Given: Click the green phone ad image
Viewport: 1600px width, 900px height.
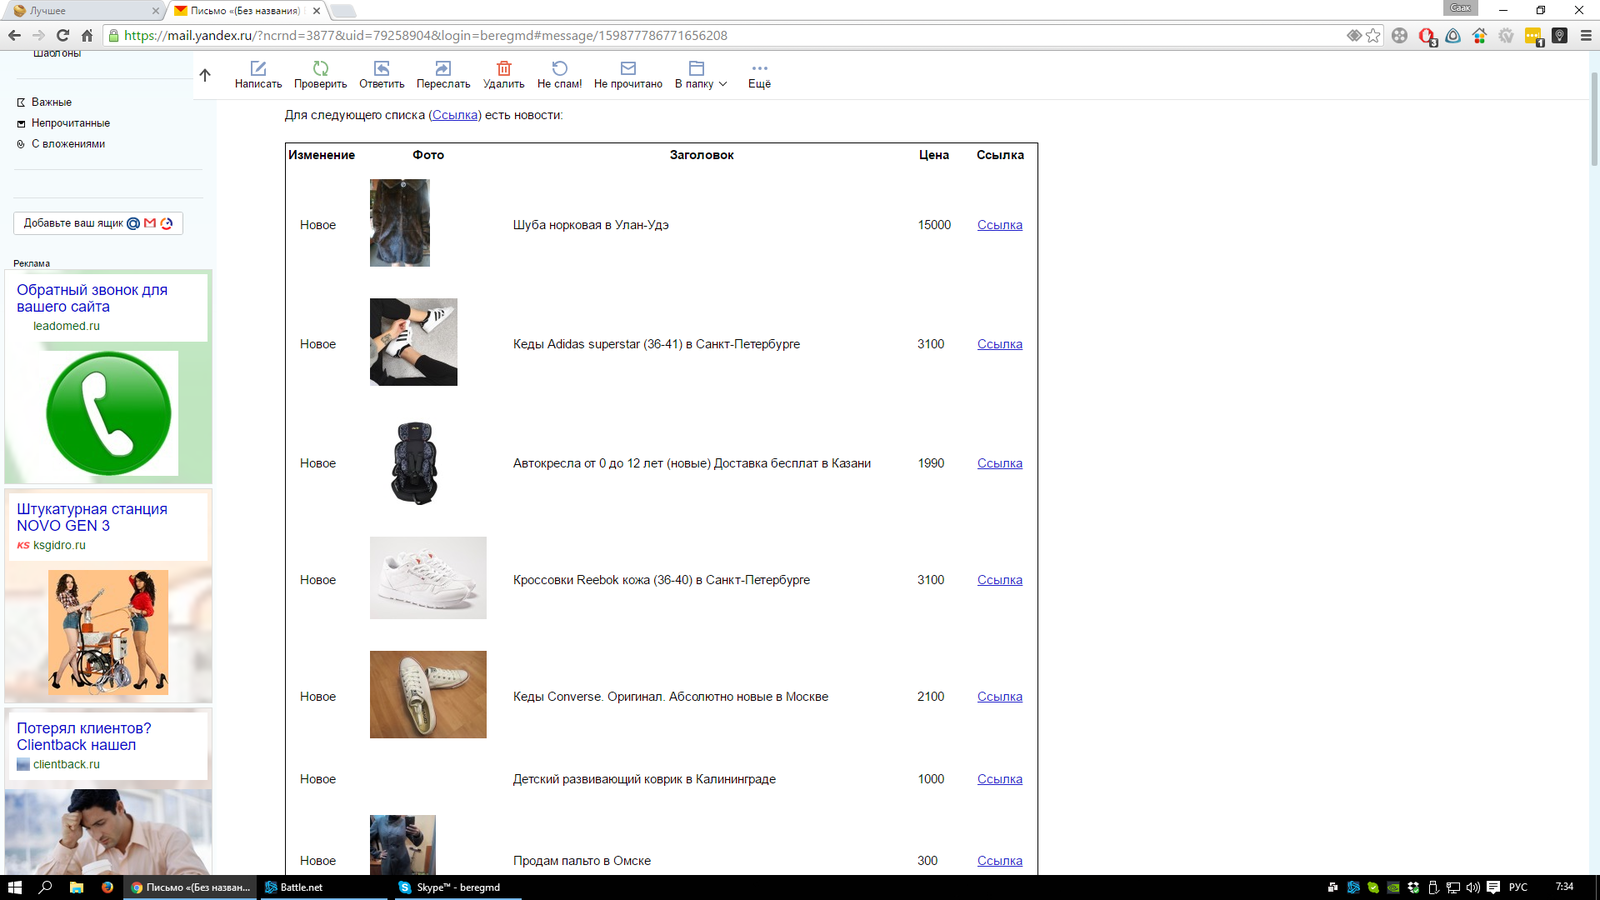Looking at the screenshot, I should (x=109, y=413).
